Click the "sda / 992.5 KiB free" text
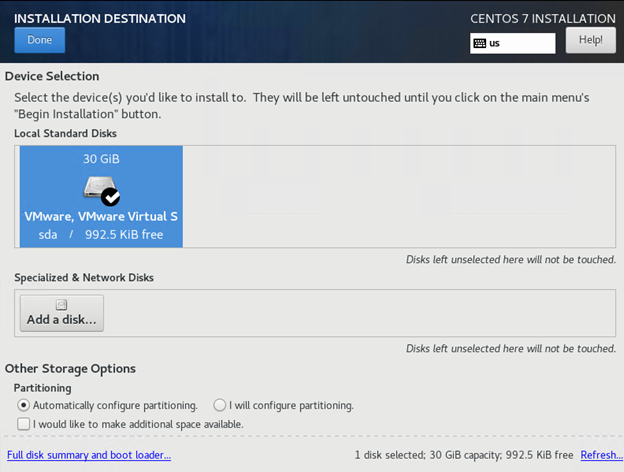 coord(101,235)
